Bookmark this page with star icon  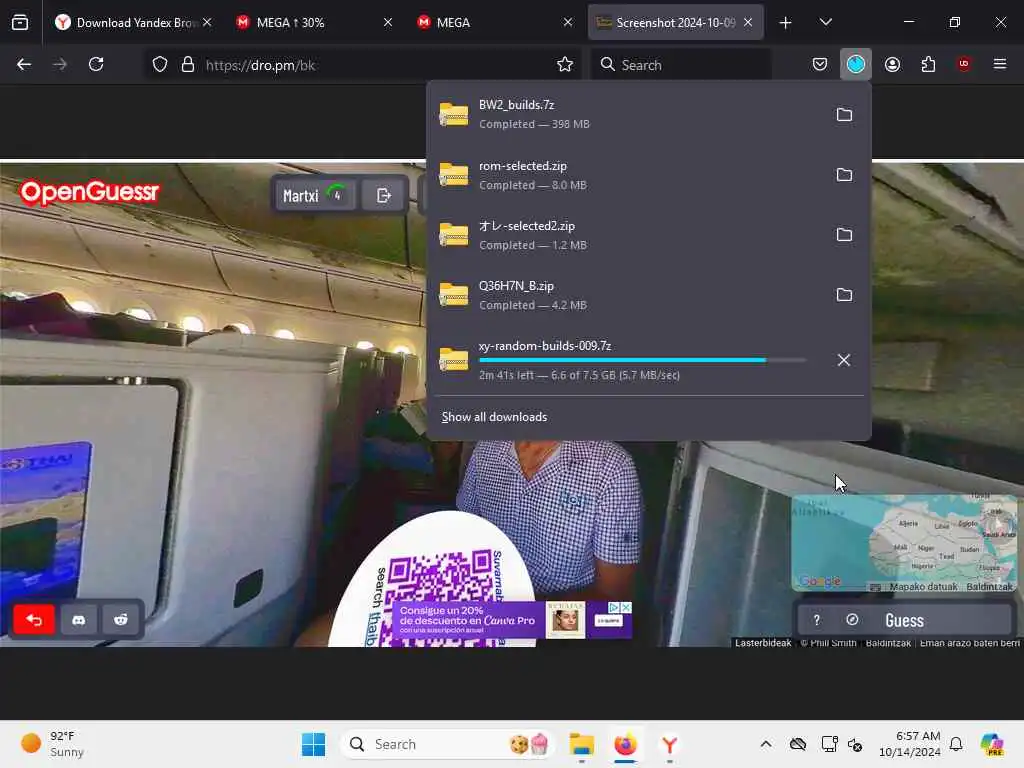(x=565, y=65)
